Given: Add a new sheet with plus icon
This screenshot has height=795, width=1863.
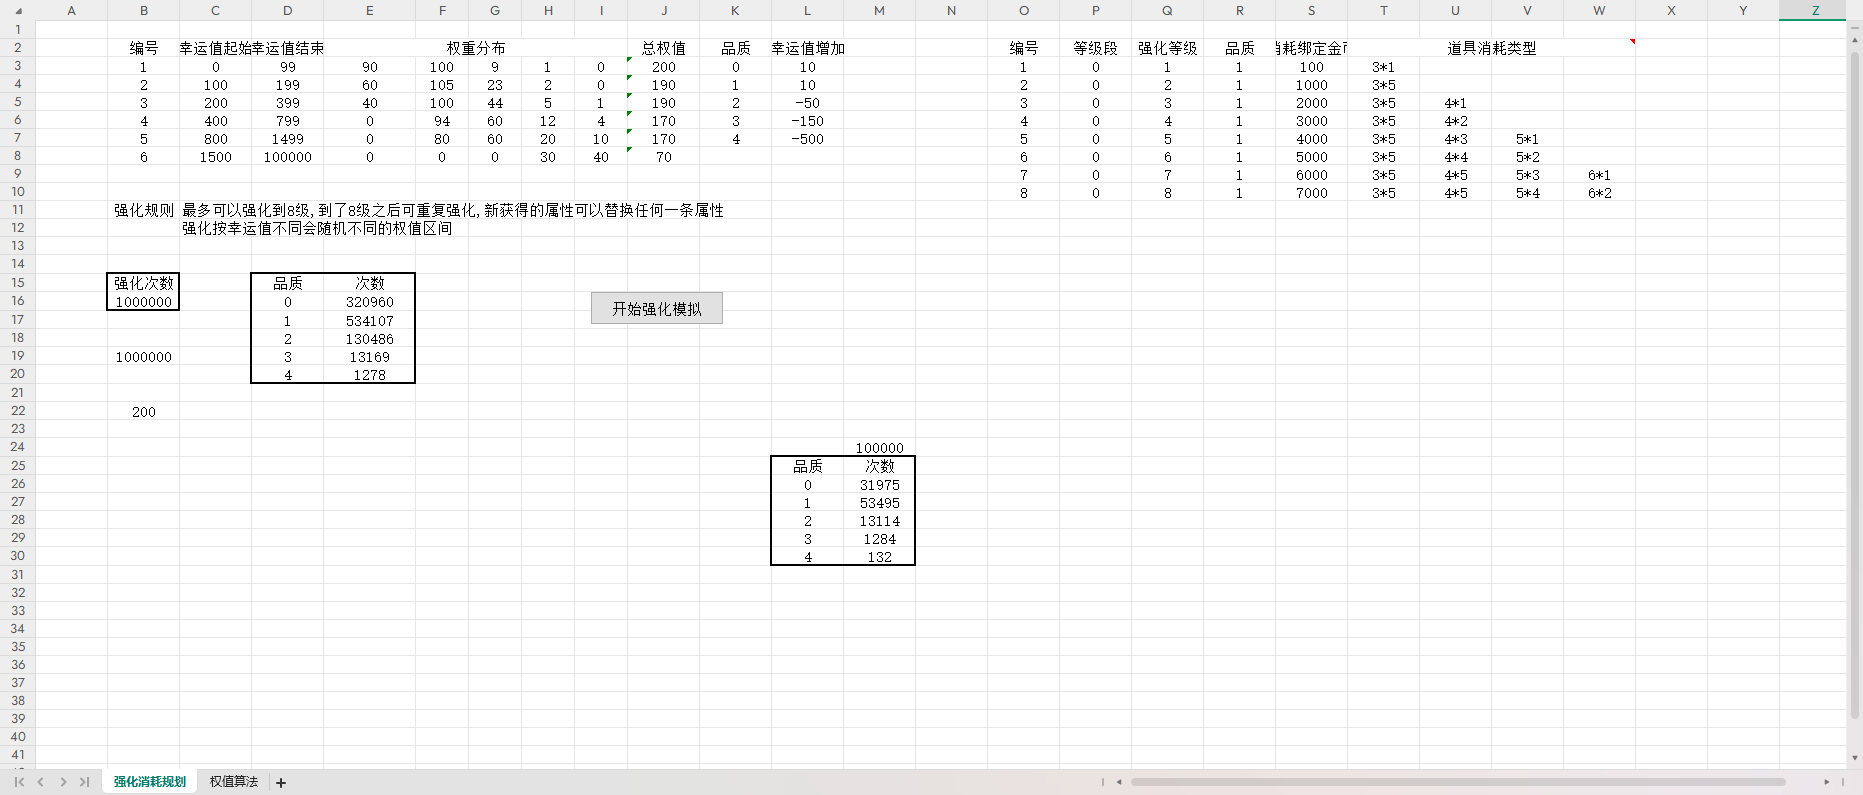Looking at the screenshot, I should [x=281, y=783].
